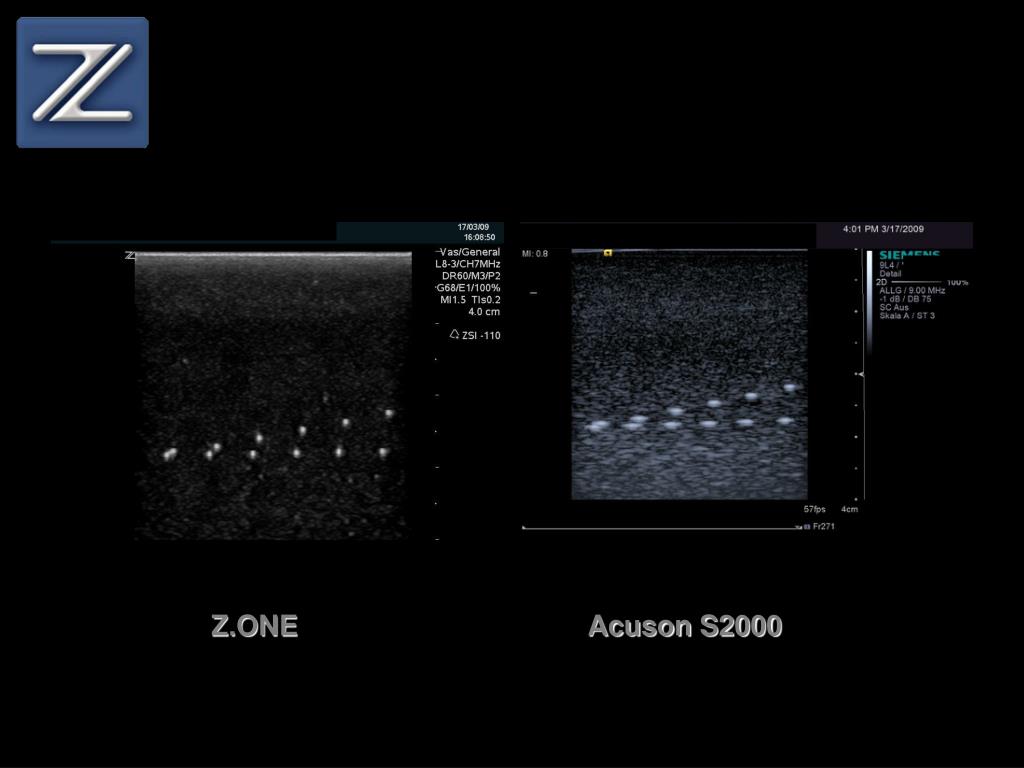The height and width of the screenshot is (768, 1024).
Task: Click the Z logo in the corner
Action: (83, 83)
